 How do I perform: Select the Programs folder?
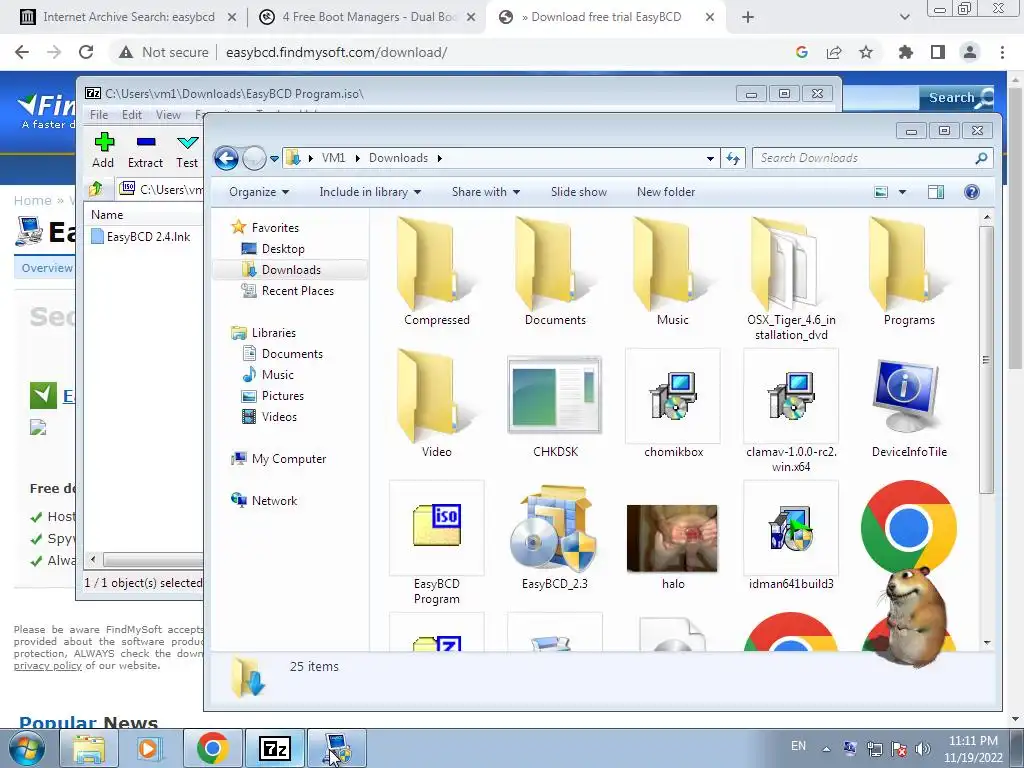(x=909, y=270)
